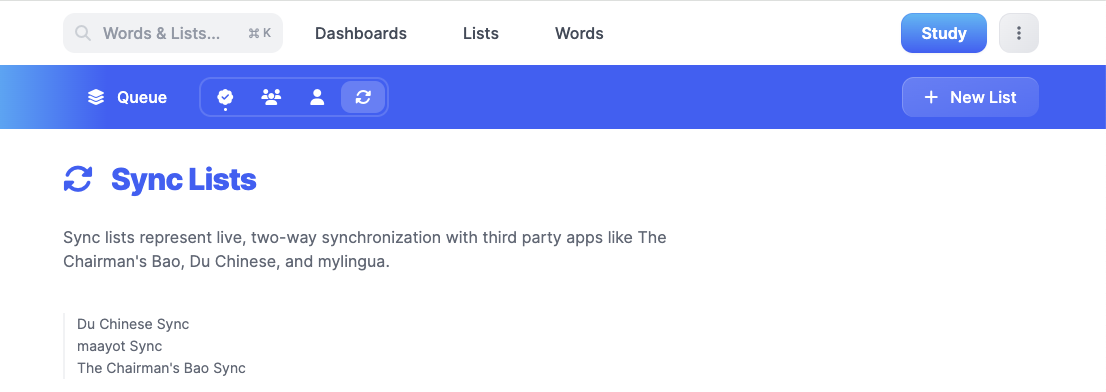Click the Queue stacked layers icon
Screen dimensions: 1106x392
(x=96, y=97)
